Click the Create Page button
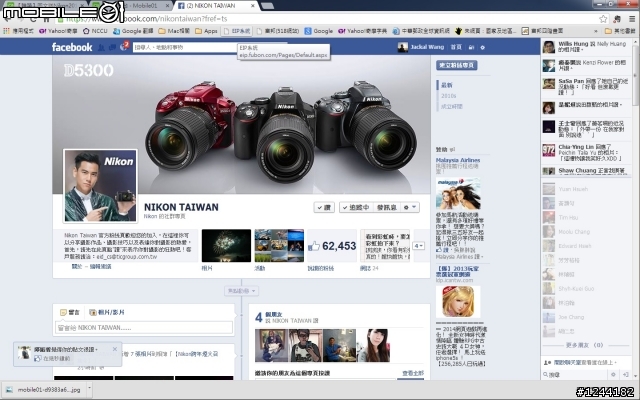The height and width of the screenshot is (400, 640). pos(456,65)
